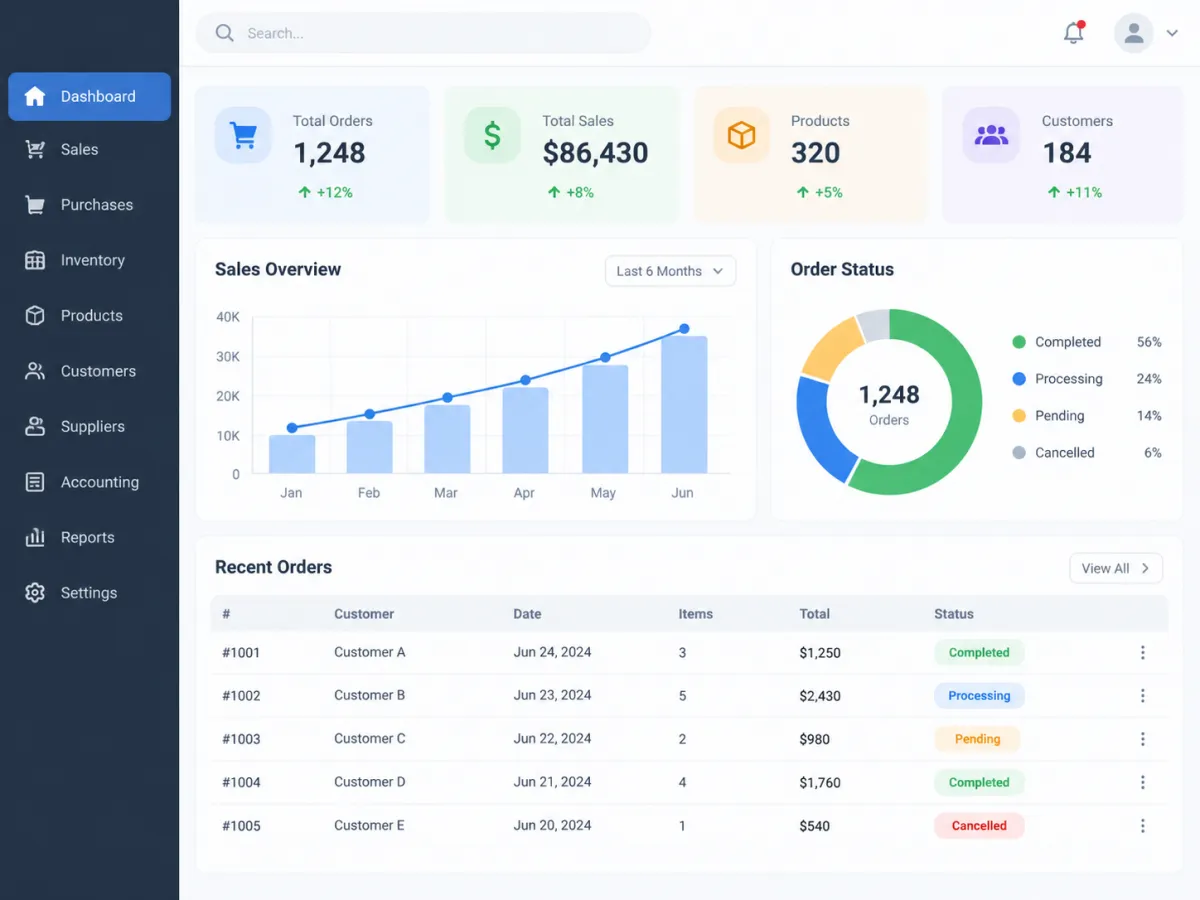Click the Completed badge for order #1001

click(x=979, y=653)
